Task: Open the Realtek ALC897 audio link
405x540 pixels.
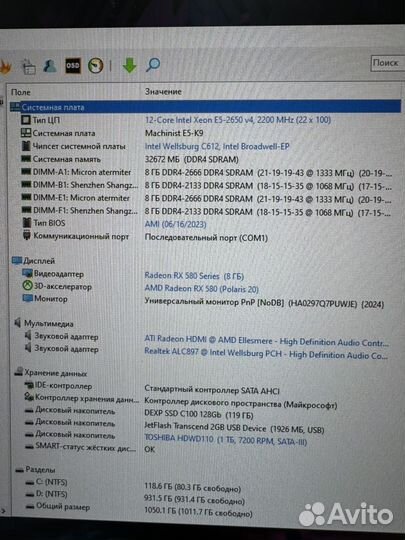Action: [x=266, y=354]
